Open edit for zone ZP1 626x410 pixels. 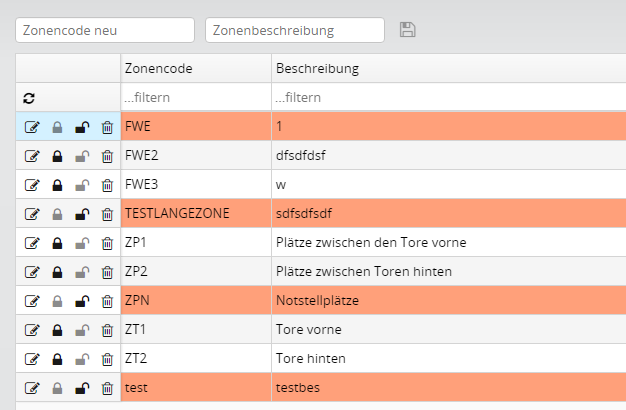point(32,243)
